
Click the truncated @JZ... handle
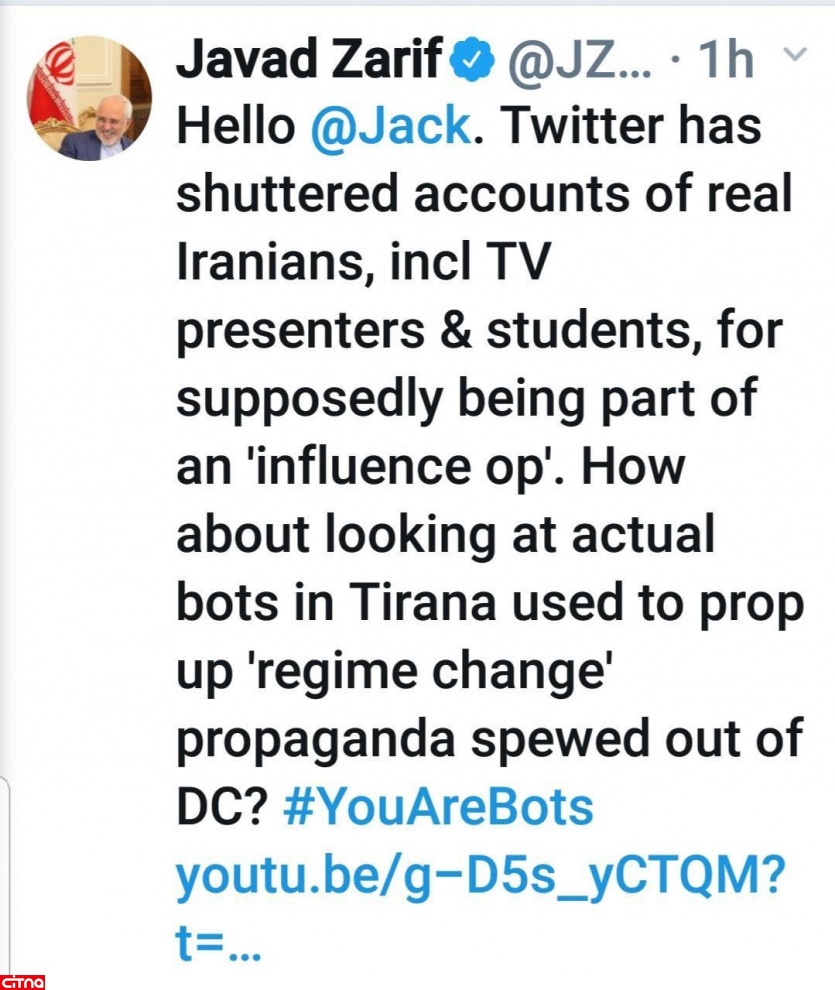tap(581, 60)
